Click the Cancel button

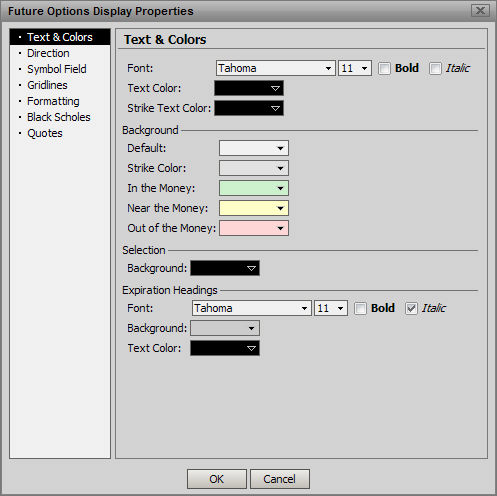coord(280,479)
